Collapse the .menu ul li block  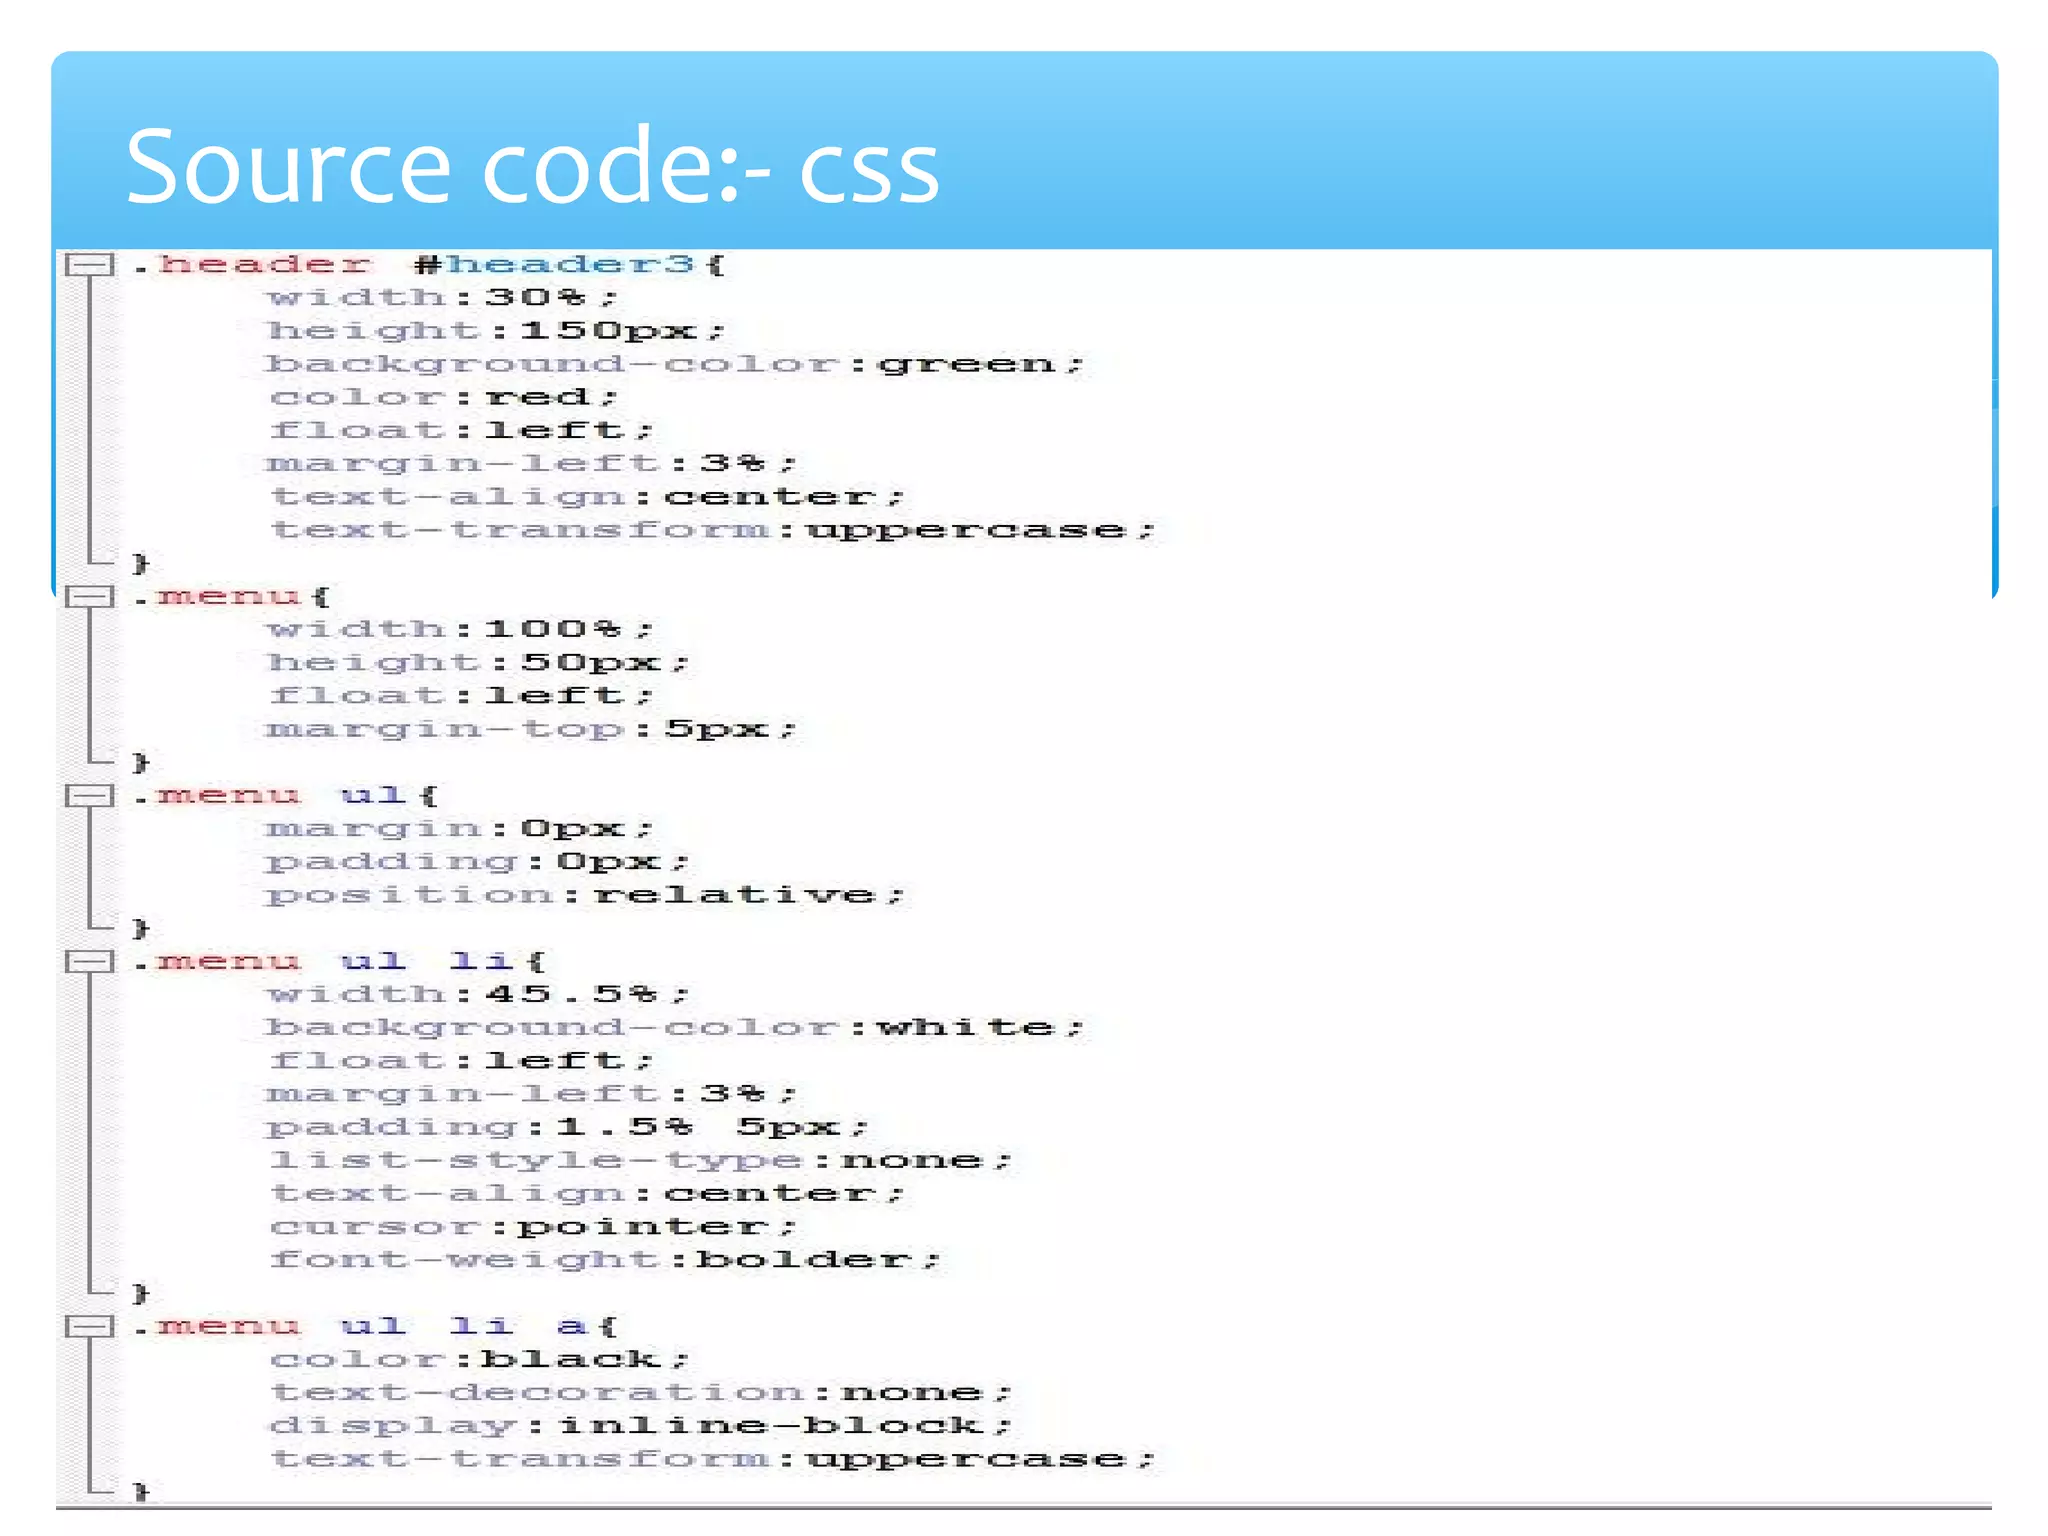coord(89,962)
